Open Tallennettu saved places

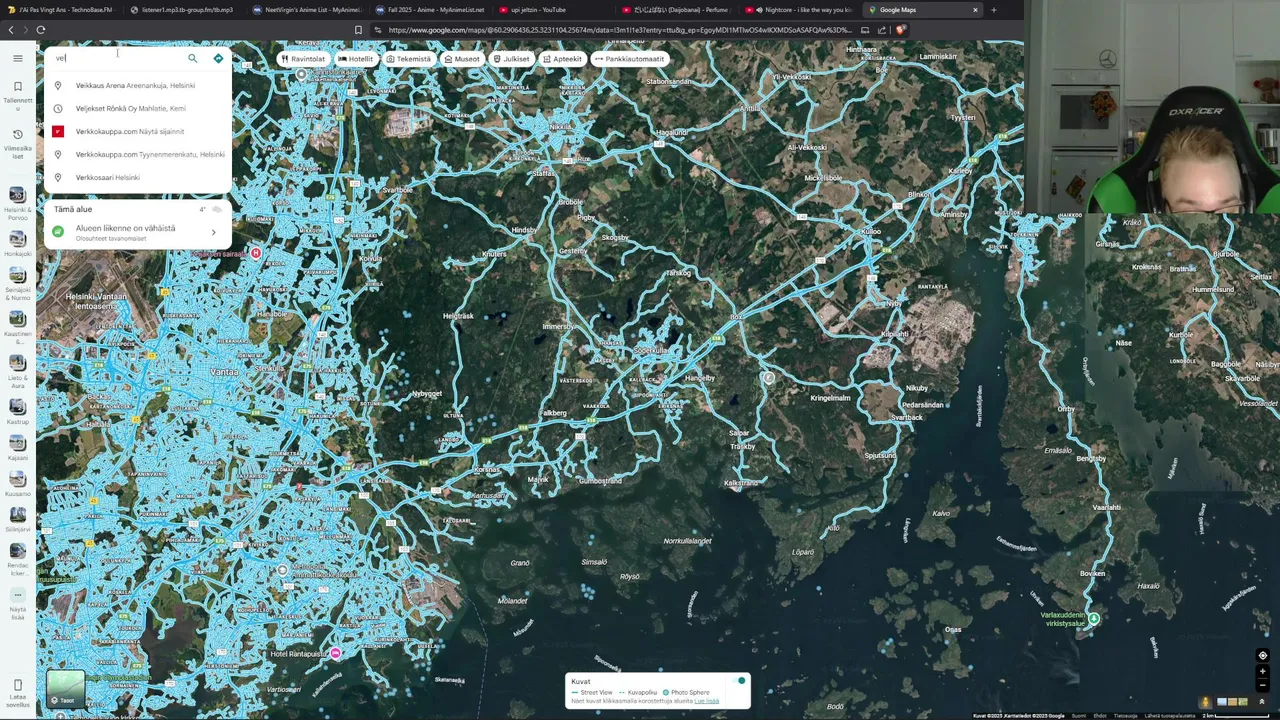click(17, 96)
